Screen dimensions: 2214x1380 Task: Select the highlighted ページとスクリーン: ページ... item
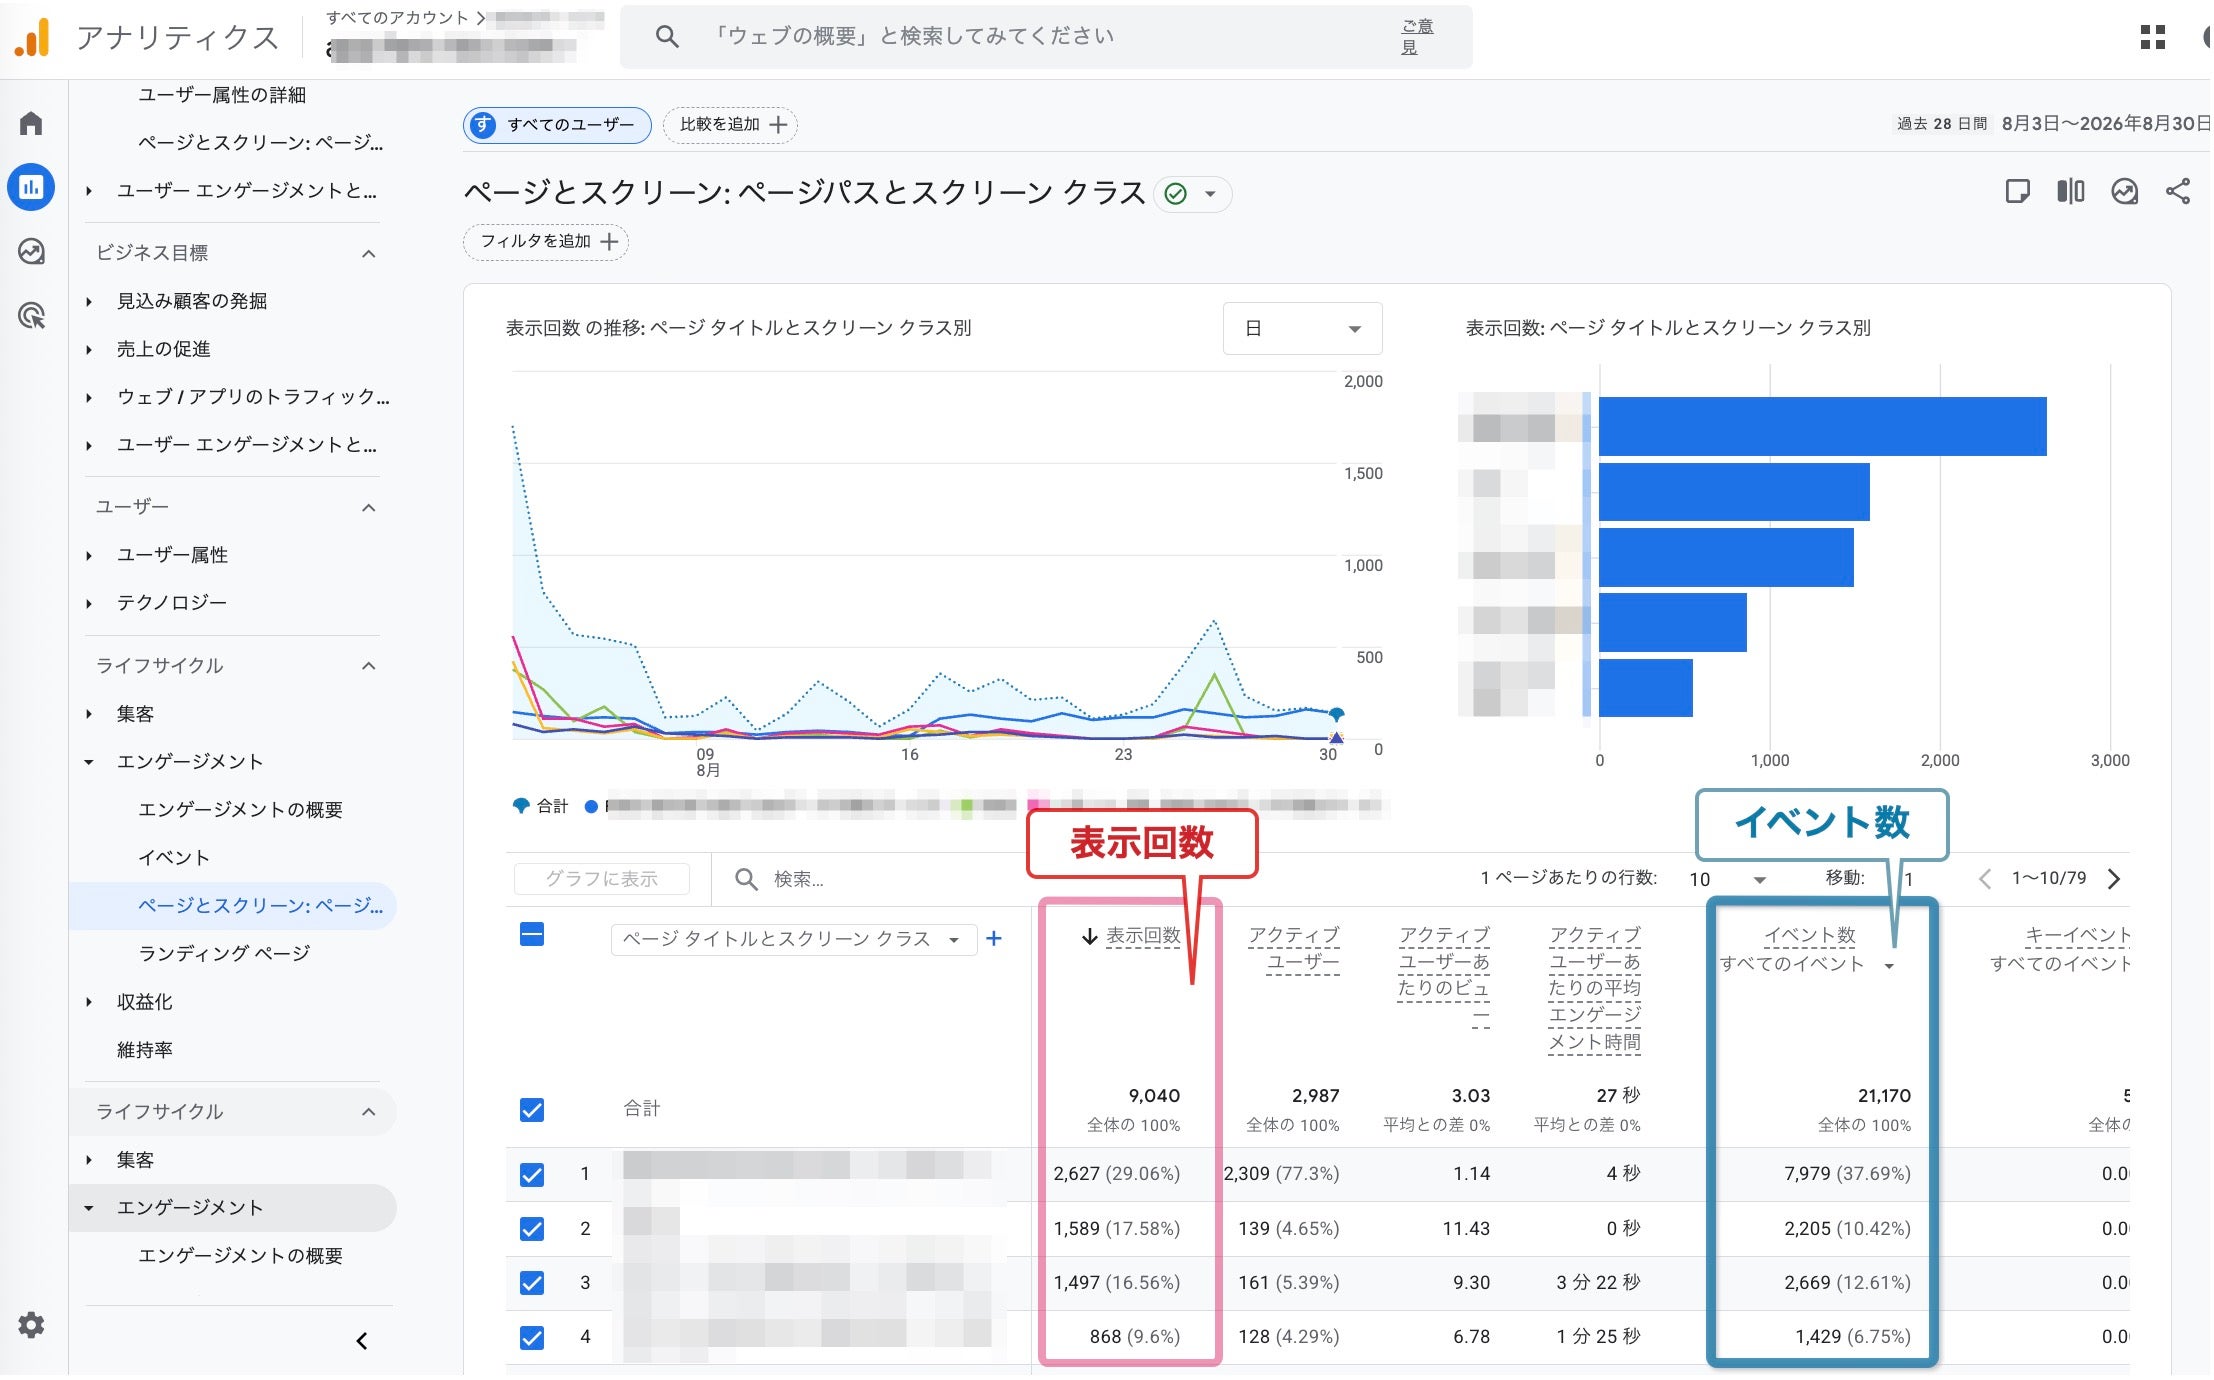click(x=233, y=906)
